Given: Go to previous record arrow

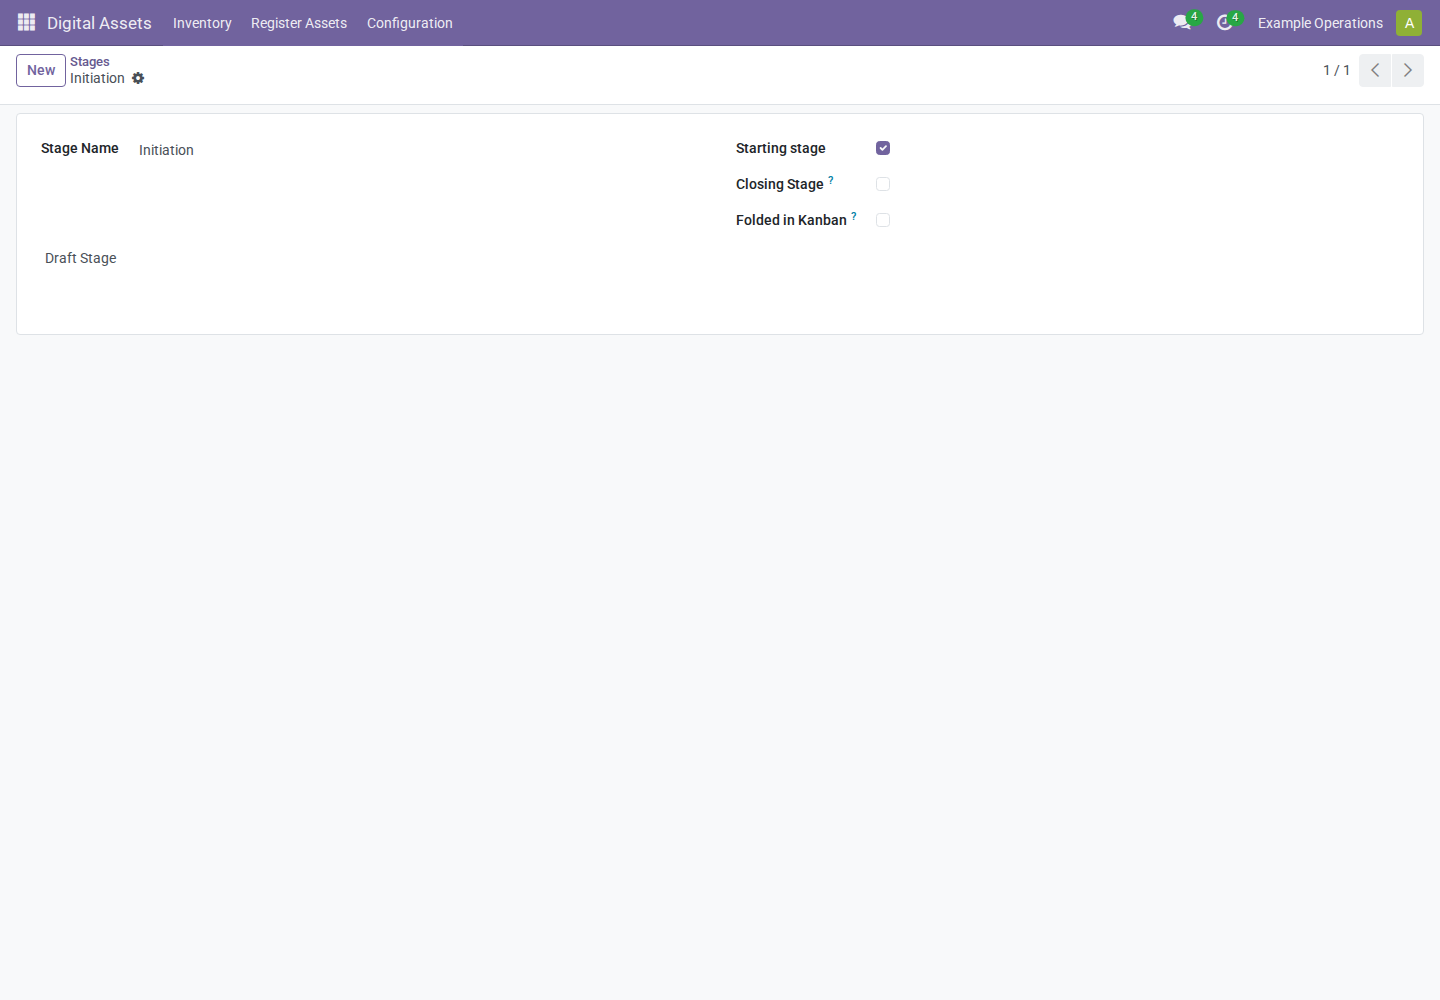Looking at the screenshot, I should click(x=1375, y=70).
